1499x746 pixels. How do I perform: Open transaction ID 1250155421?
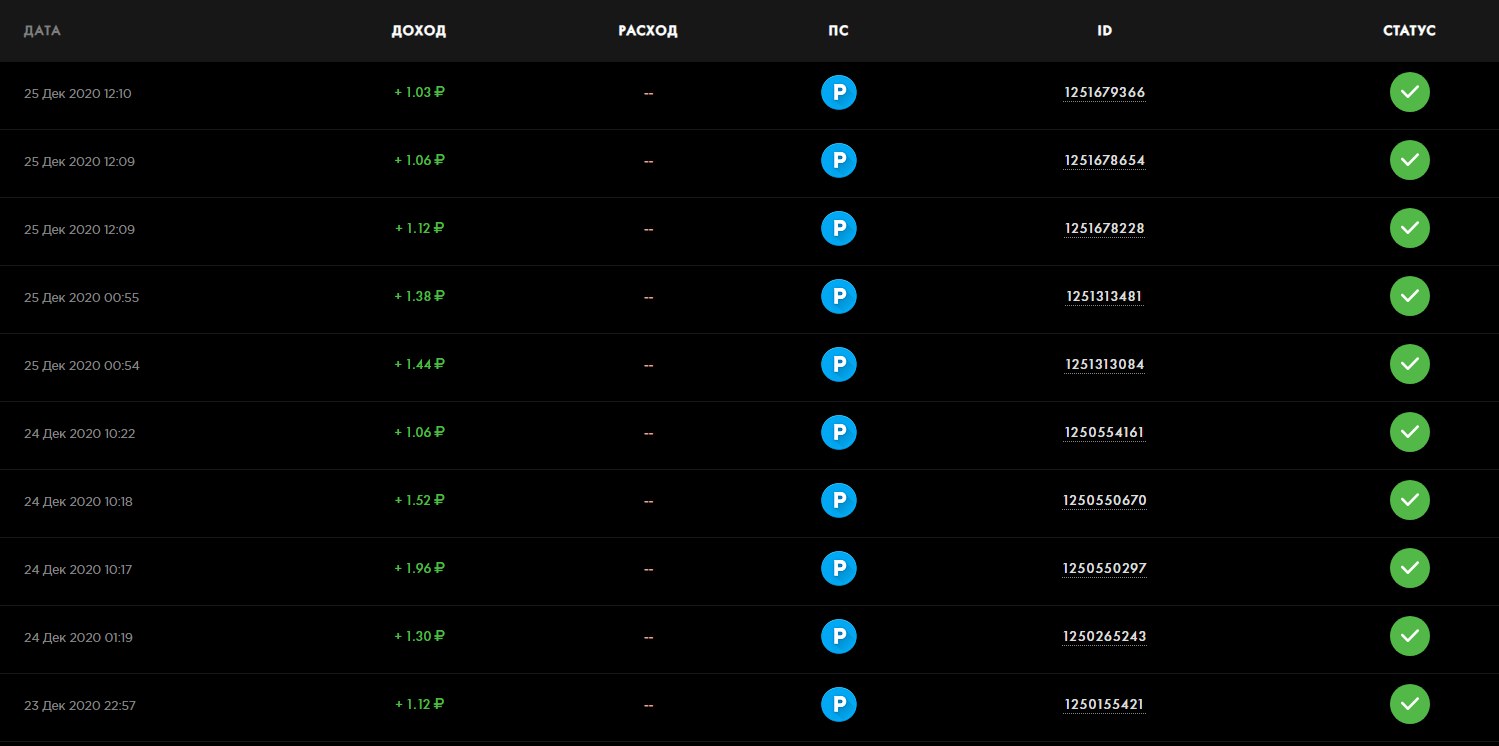(x=1105, y=705)
